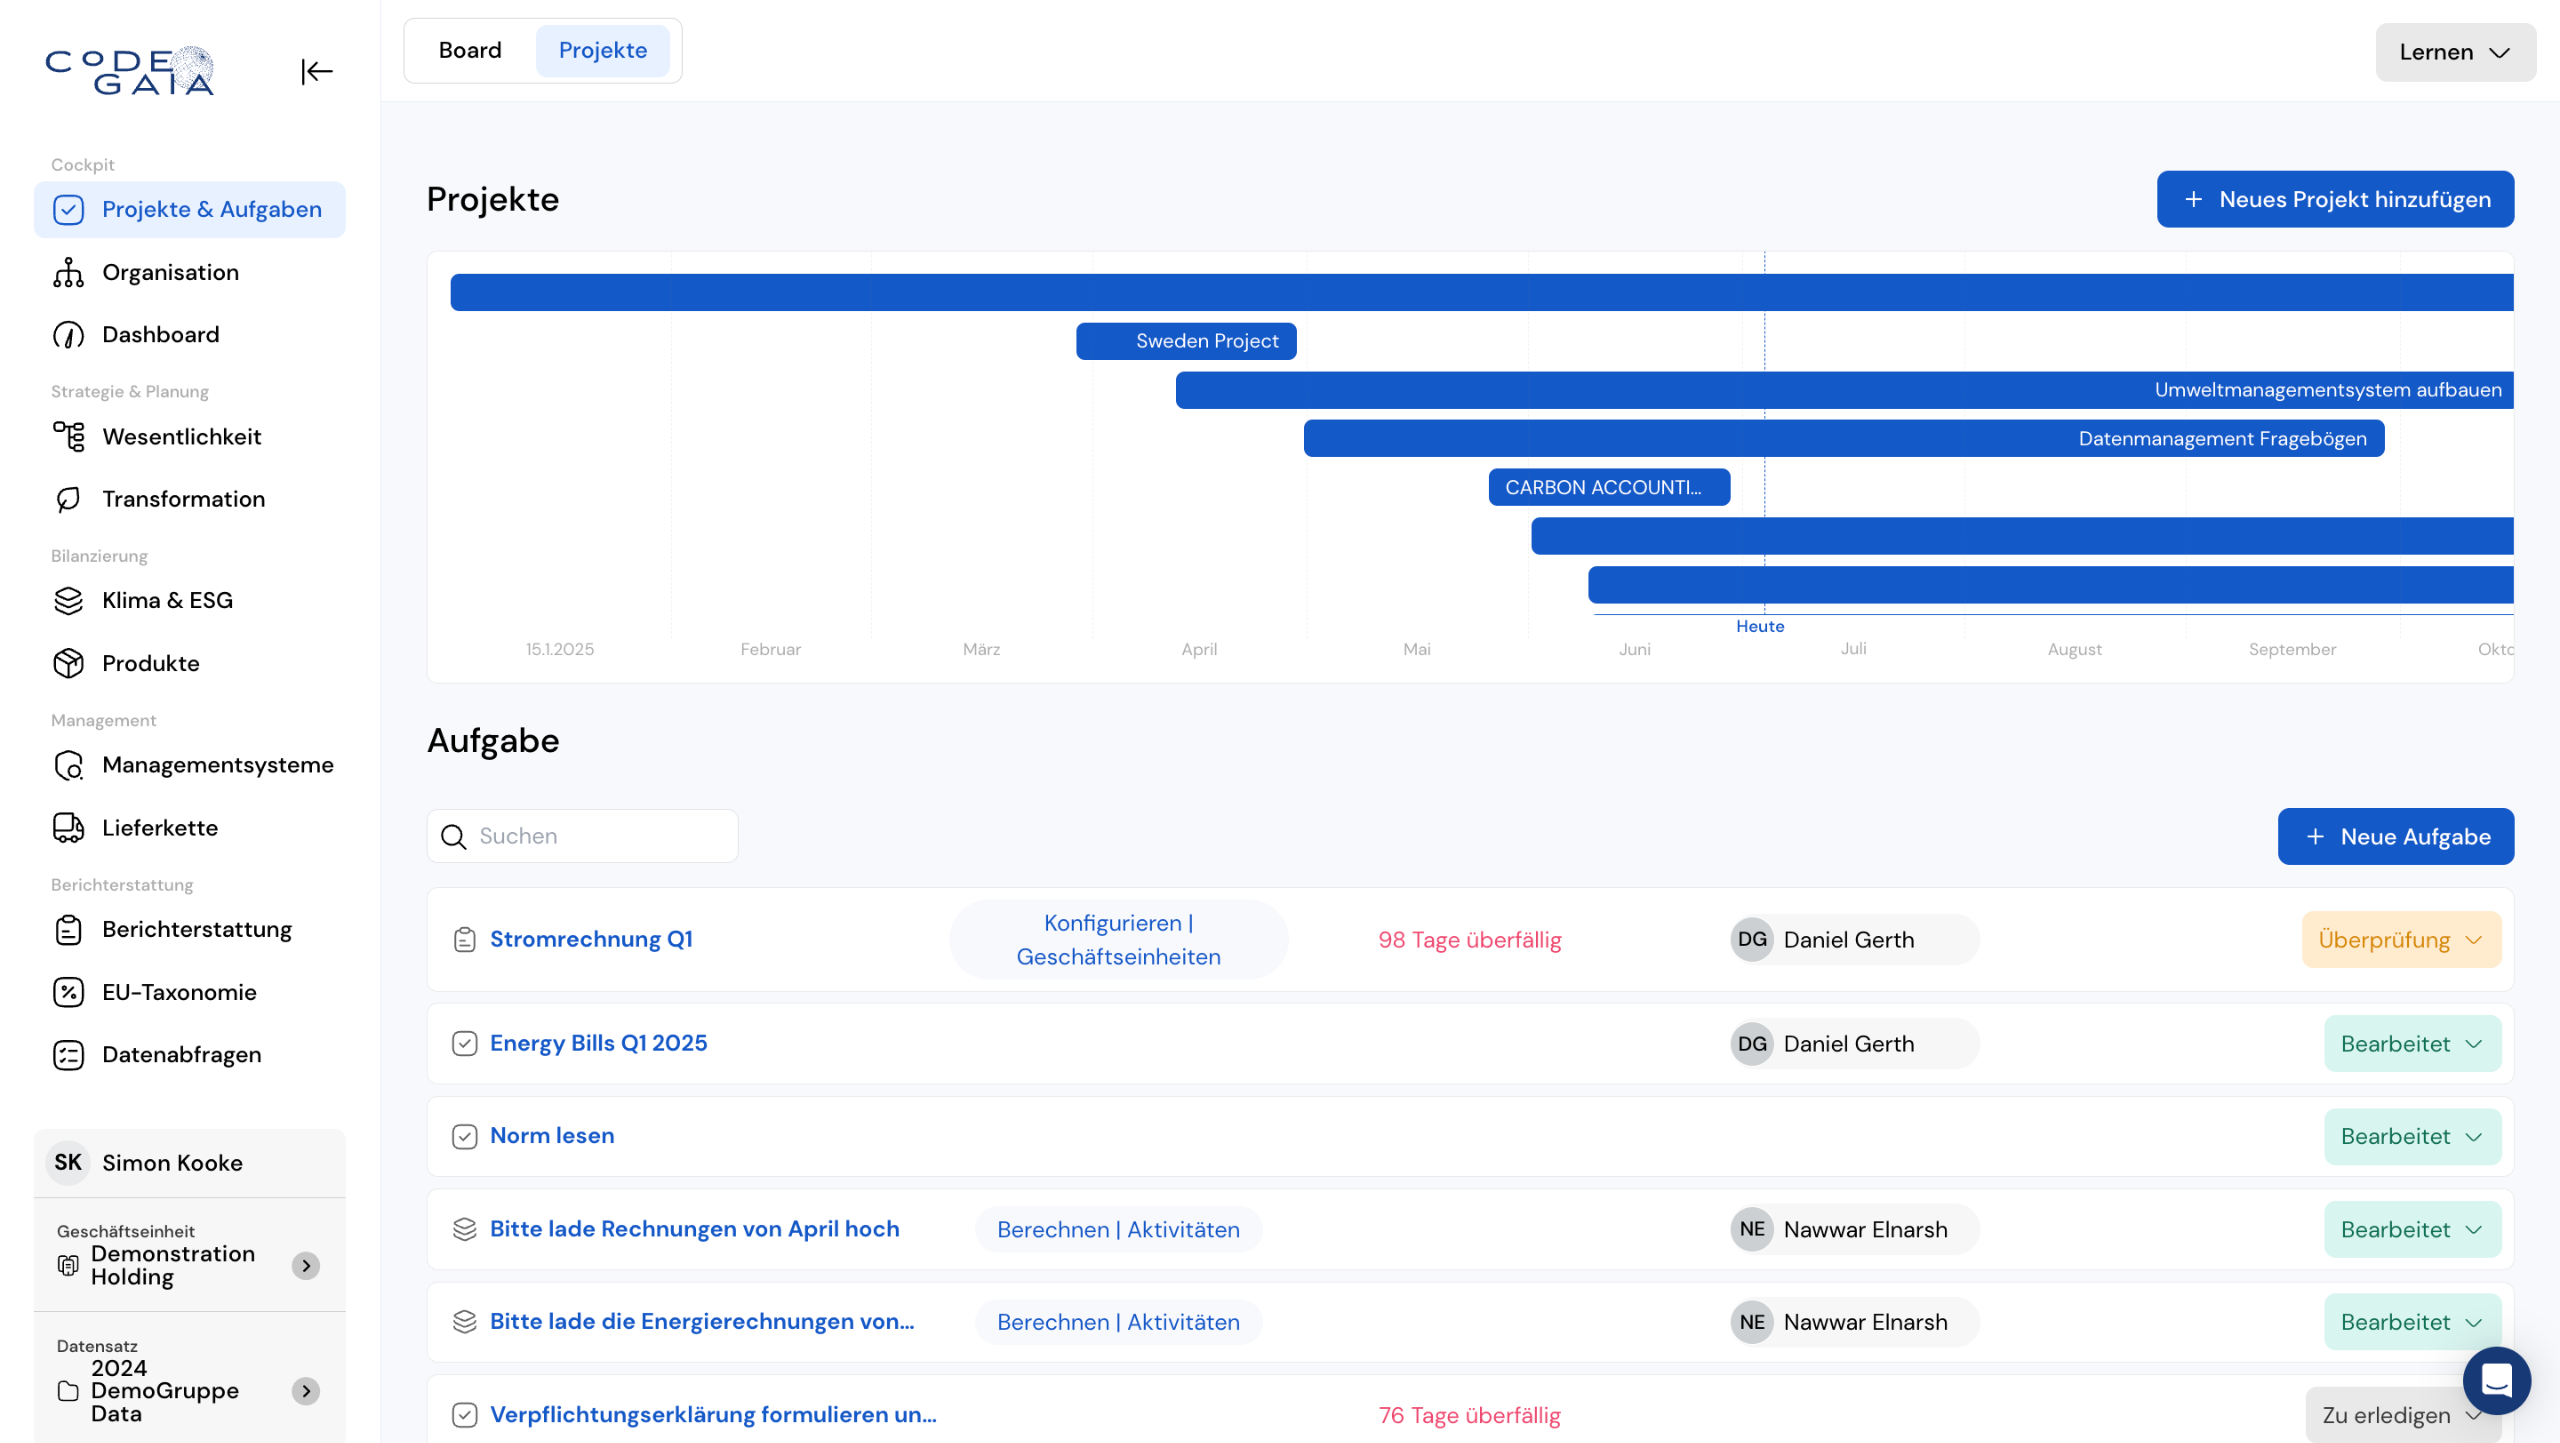Expand the Lernen dropdown menu

tap(2455, 52)
